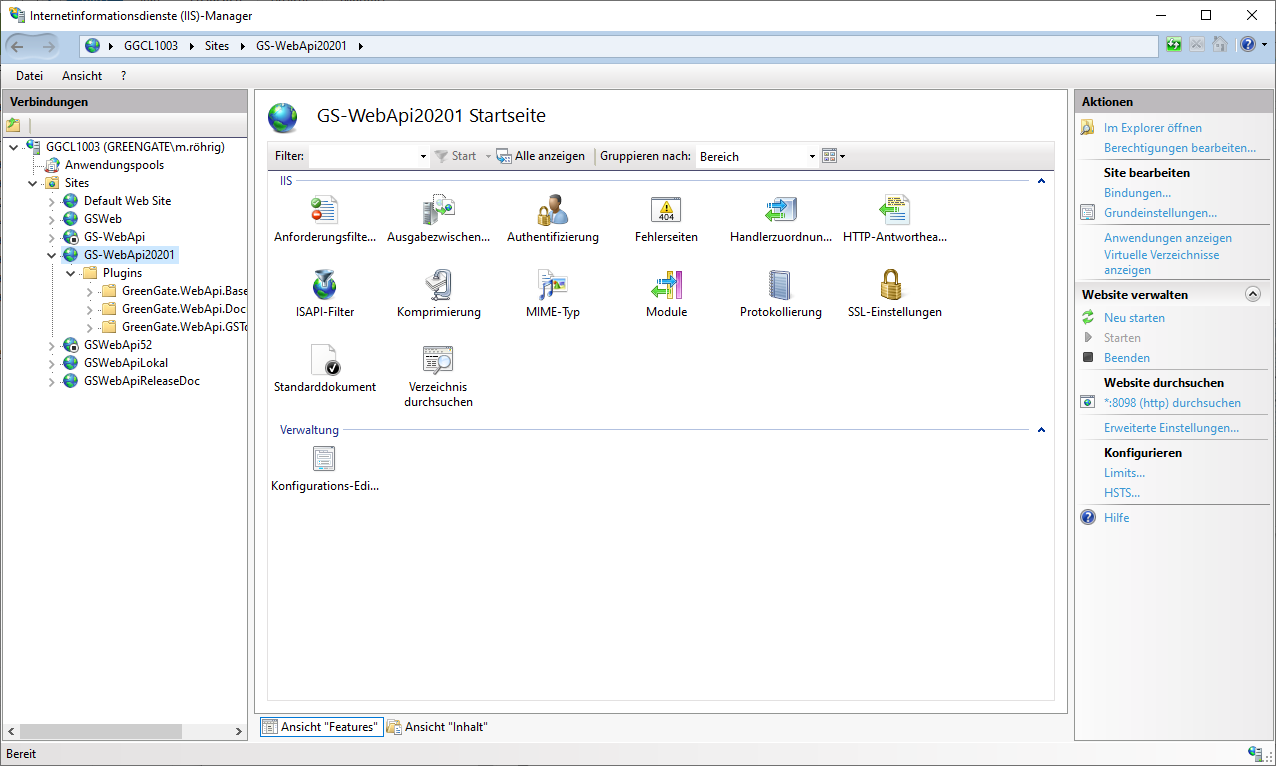The height and width of the screenshot is (766, 1276).
Task: Click the status bar network icon
Action: click(1255, 754)
